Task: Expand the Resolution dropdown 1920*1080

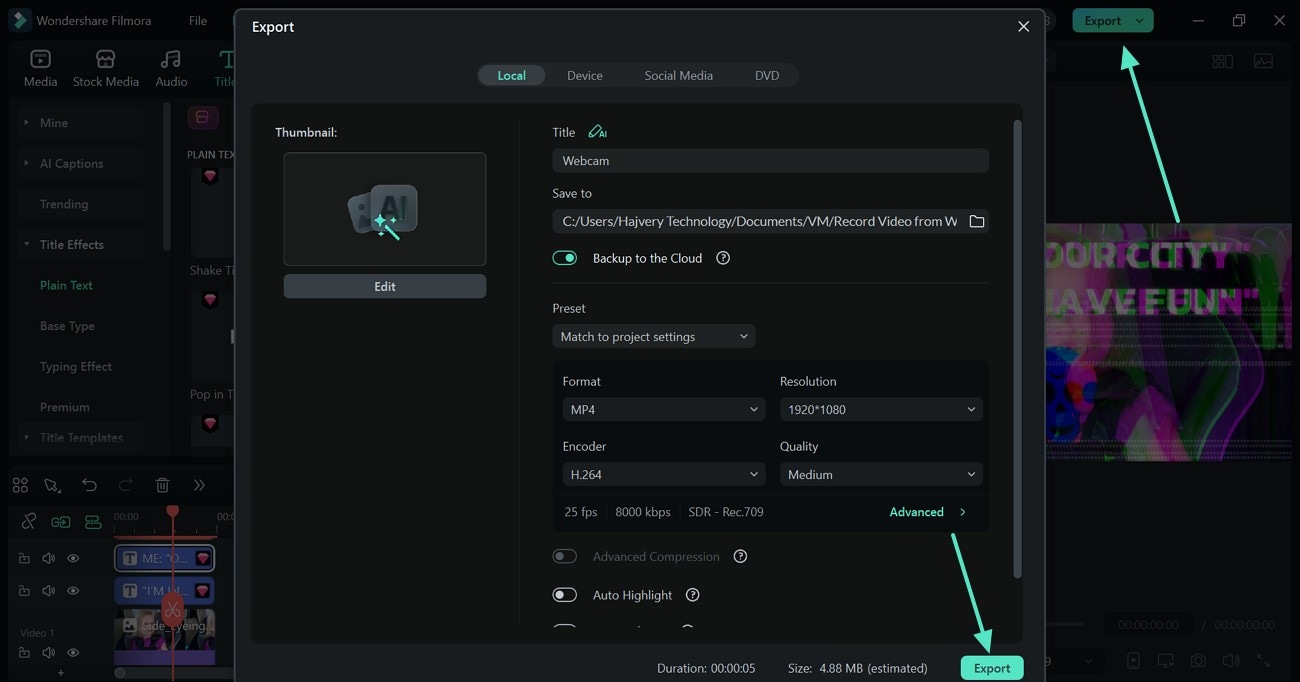Action: point(880,409)
